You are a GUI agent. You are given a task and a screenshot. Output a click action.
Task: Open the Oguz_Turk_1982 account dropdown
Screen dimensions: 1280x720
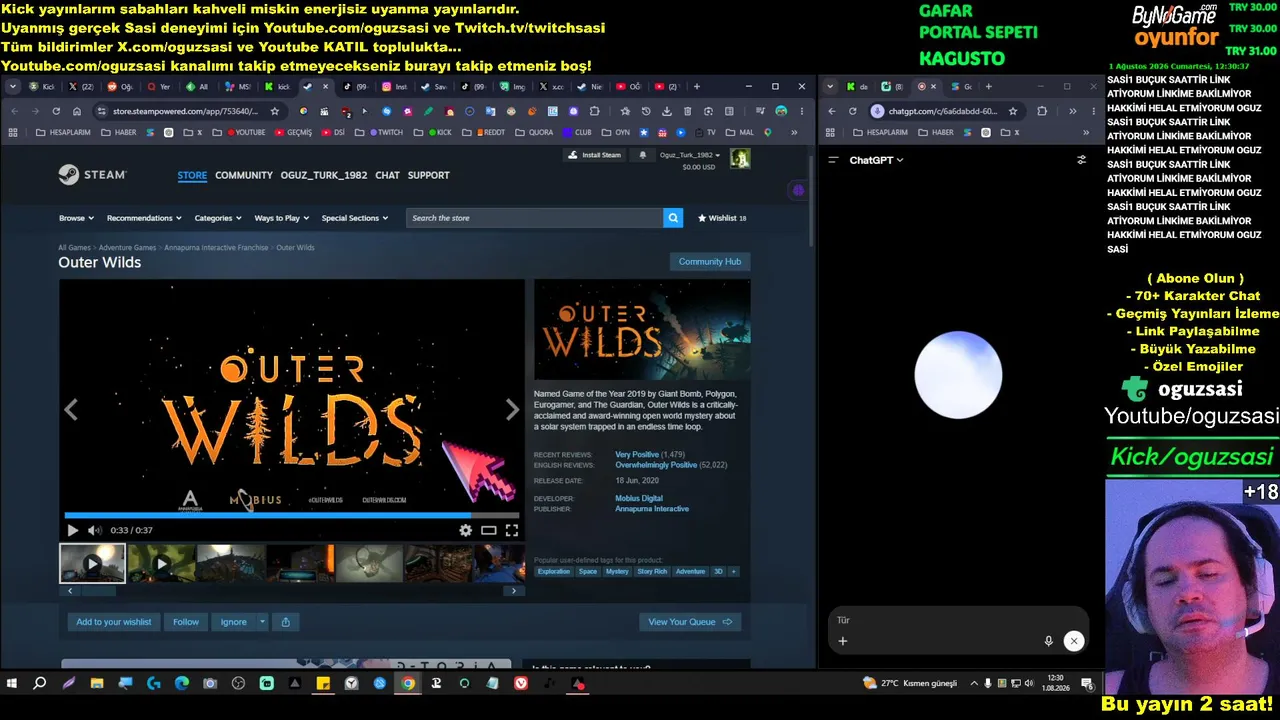690,155
